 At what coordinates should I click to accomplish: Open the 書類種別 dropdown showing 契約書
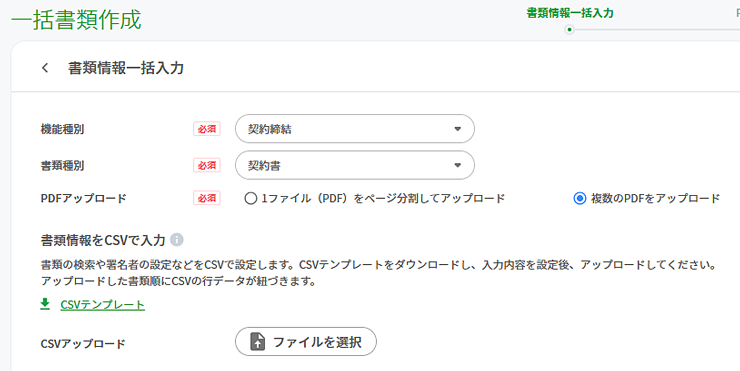click(x=355, y=165)
